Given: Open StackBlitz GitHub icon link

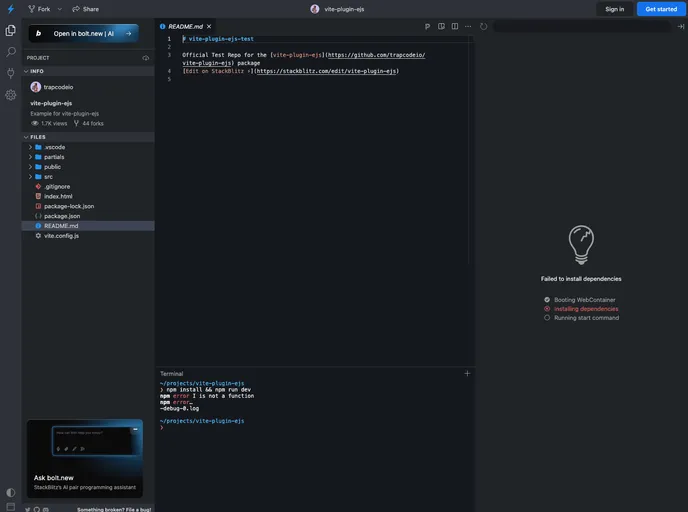Looking at the screenshot, I should 37,509.
